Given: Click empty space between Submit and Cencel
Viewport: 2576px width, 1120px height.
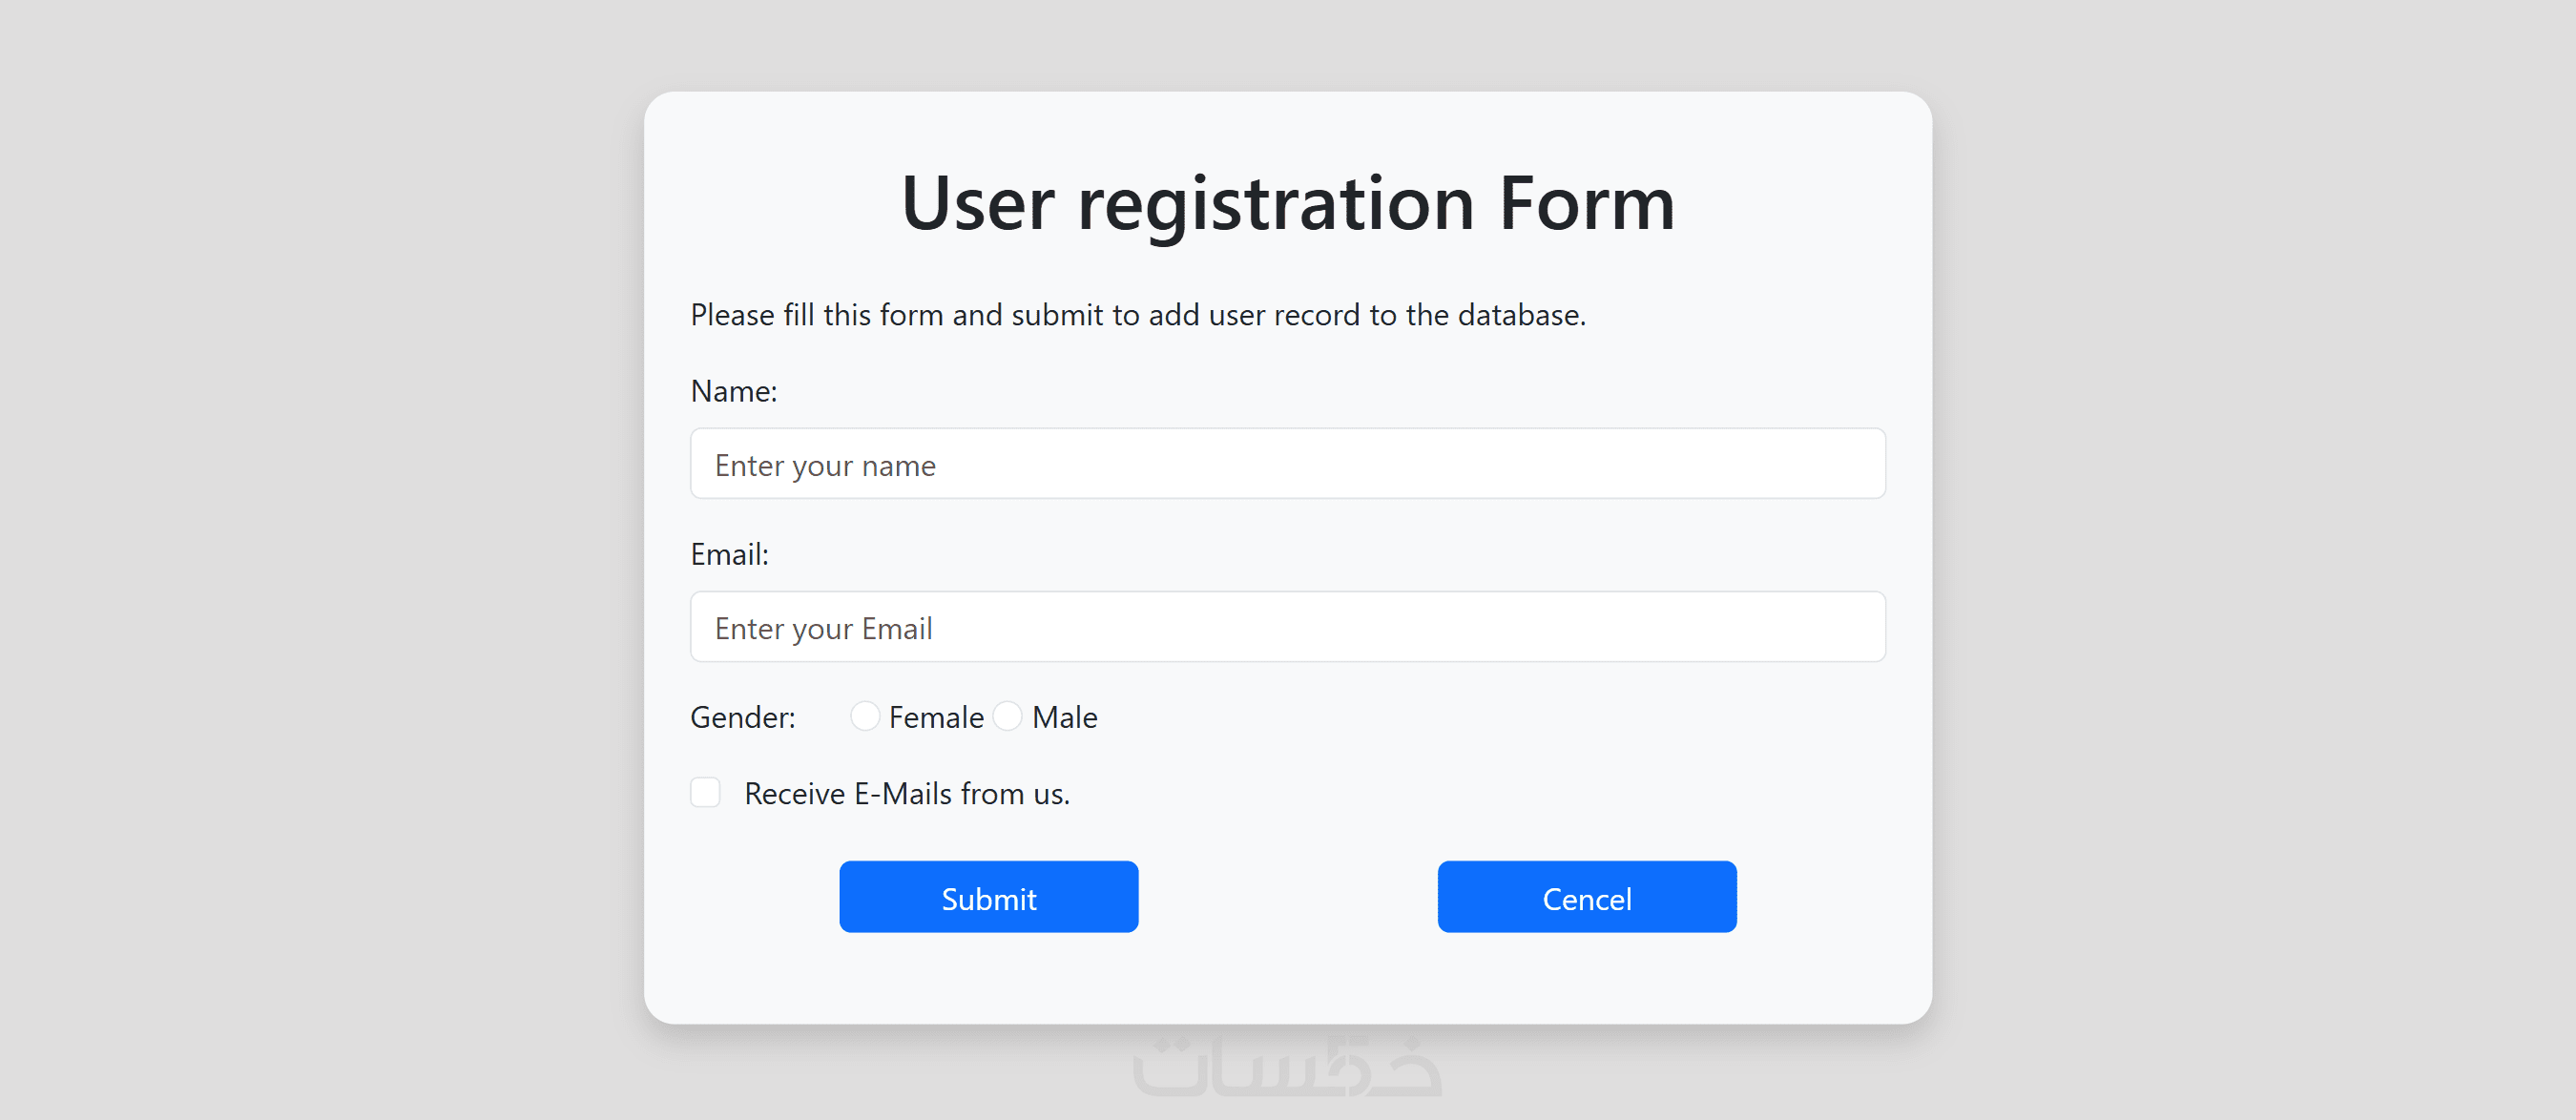Looking at the screenshot, I should point(1287,897).
